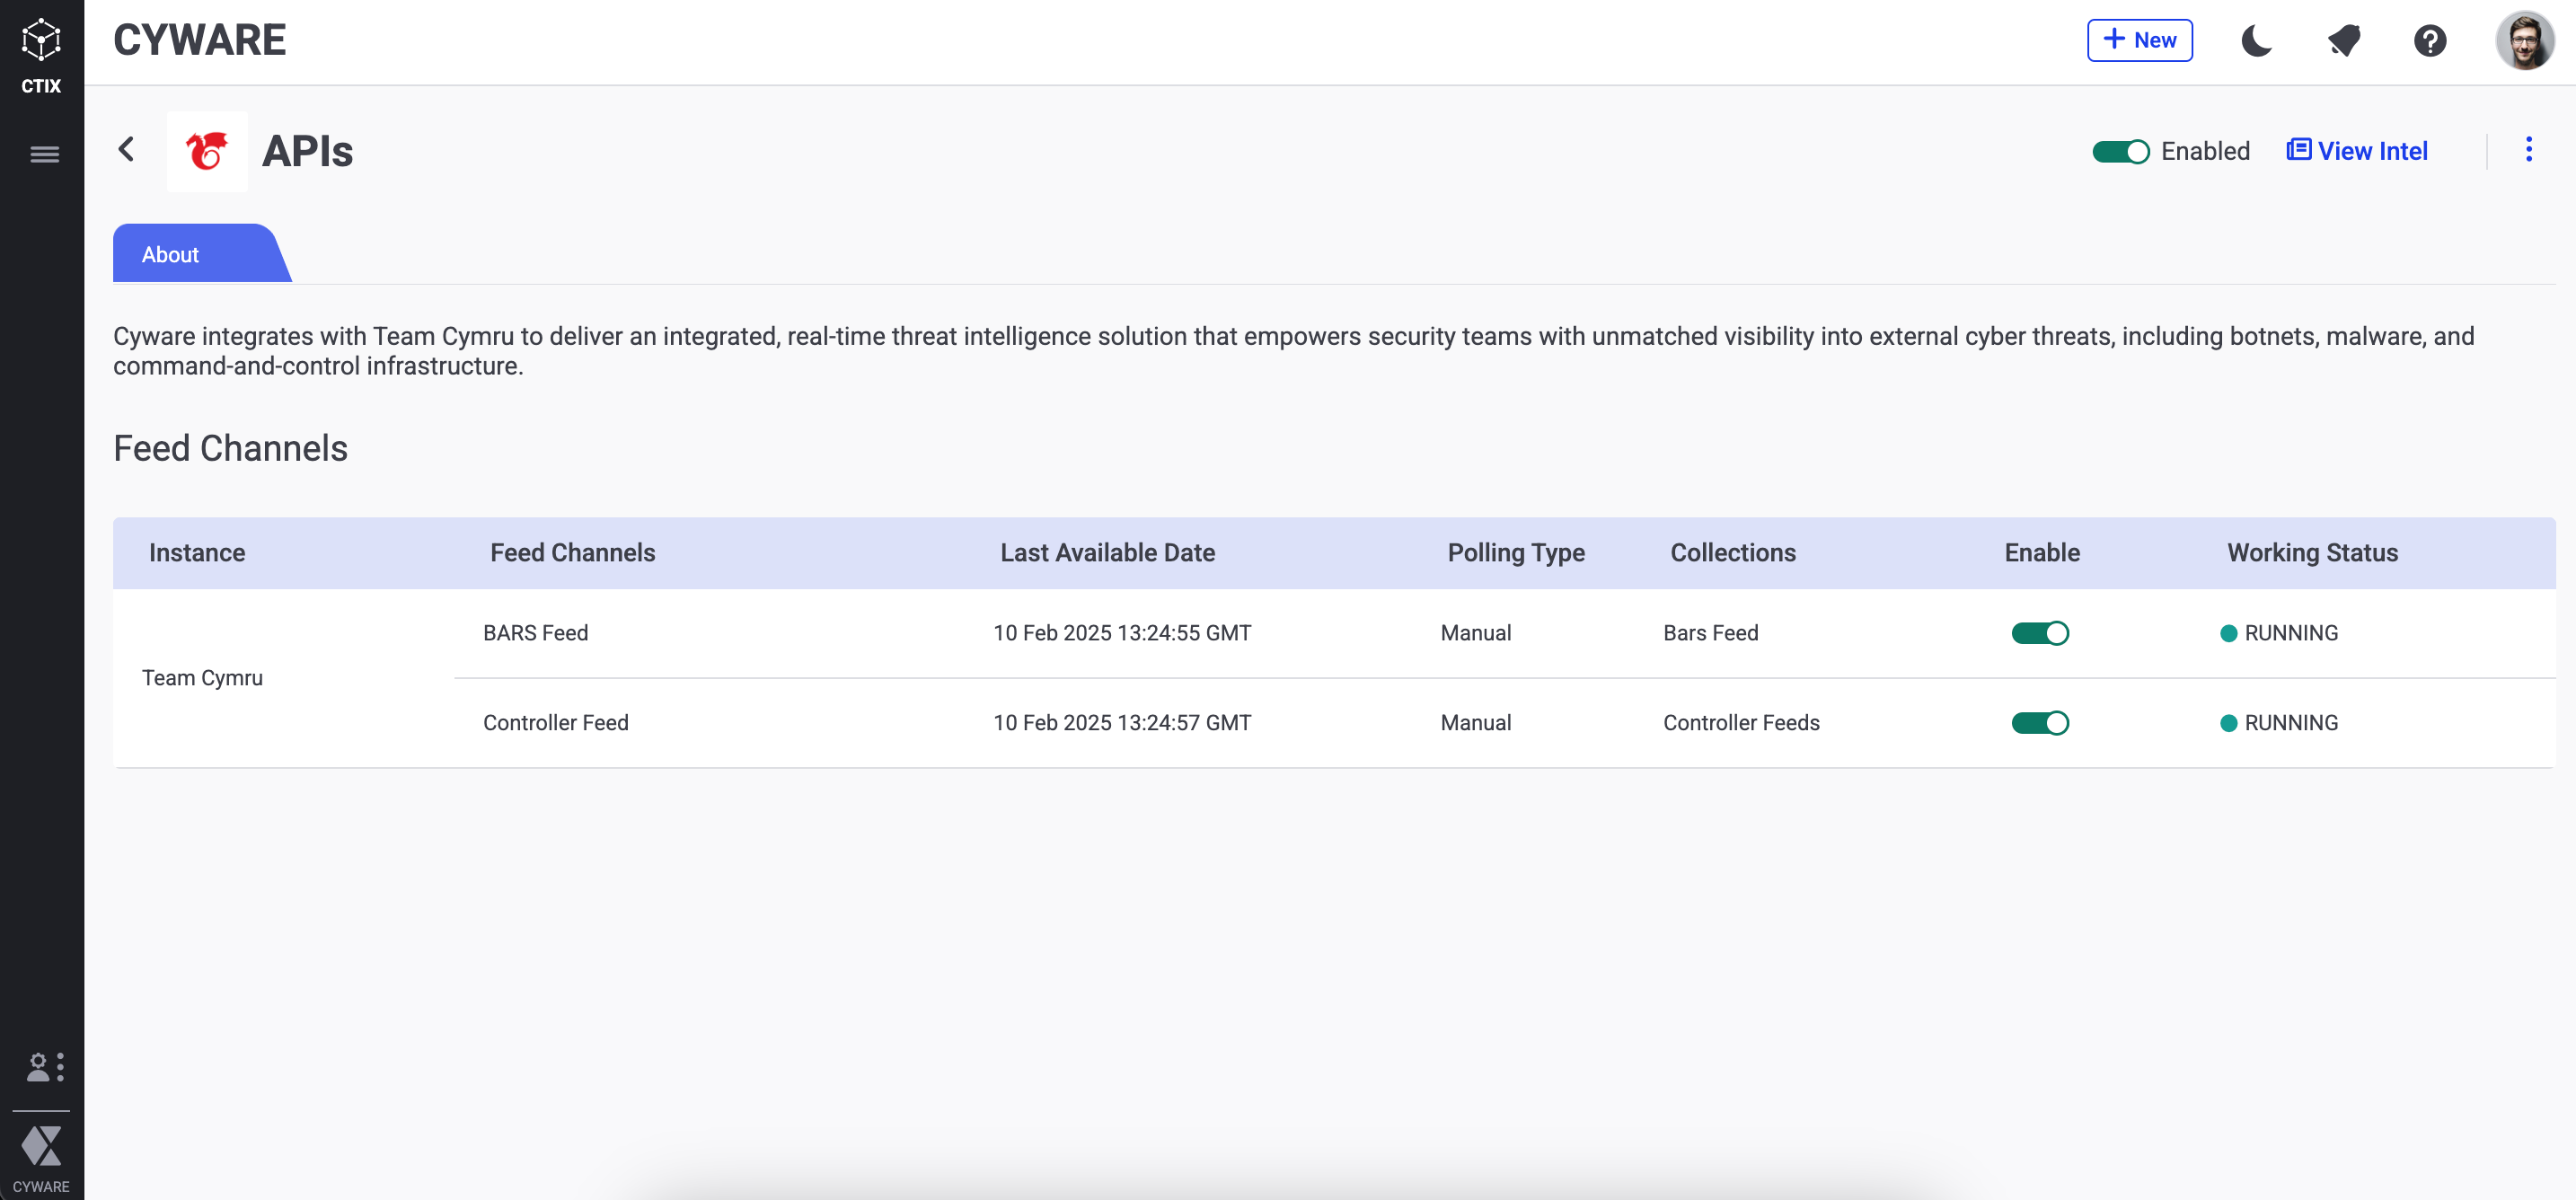Open the hamburger sidebar menu
The width and height of the screenshot is (2576, 1200).
tap(44, 154)
